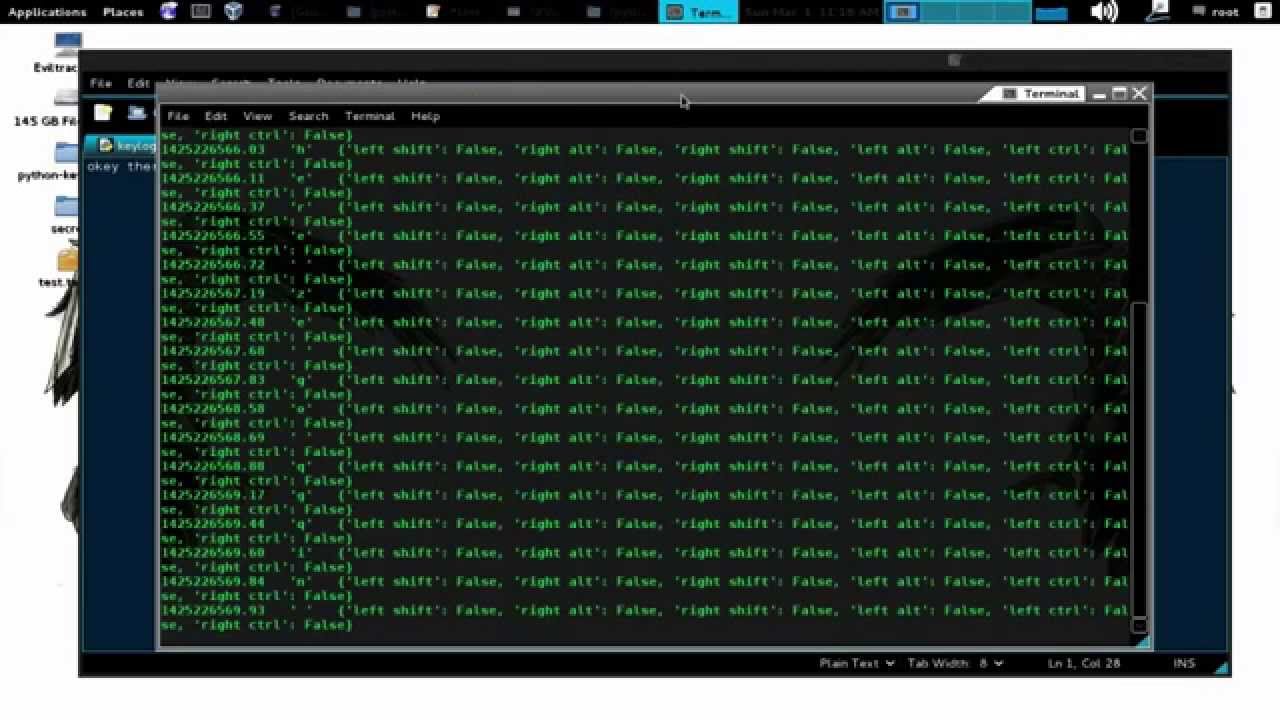Open the Edit menu in Terminal window
The width and height of the screenshot is (1280, 720).
(216, 116)
